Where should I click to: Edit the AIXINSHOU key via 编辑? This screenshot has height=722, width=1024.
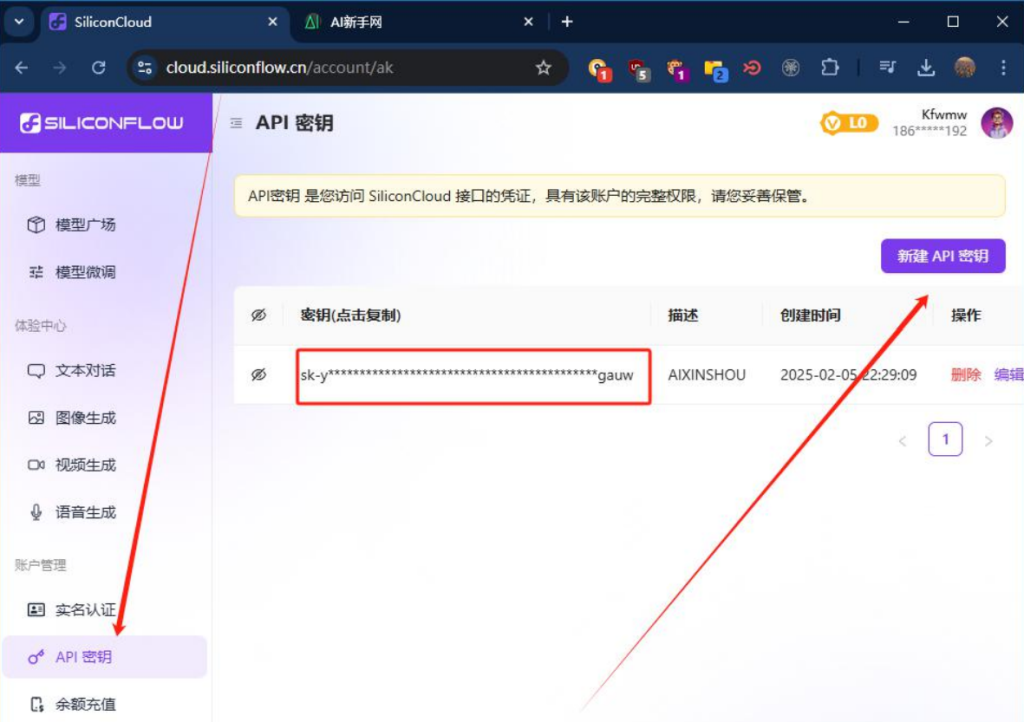[1008, 375]
